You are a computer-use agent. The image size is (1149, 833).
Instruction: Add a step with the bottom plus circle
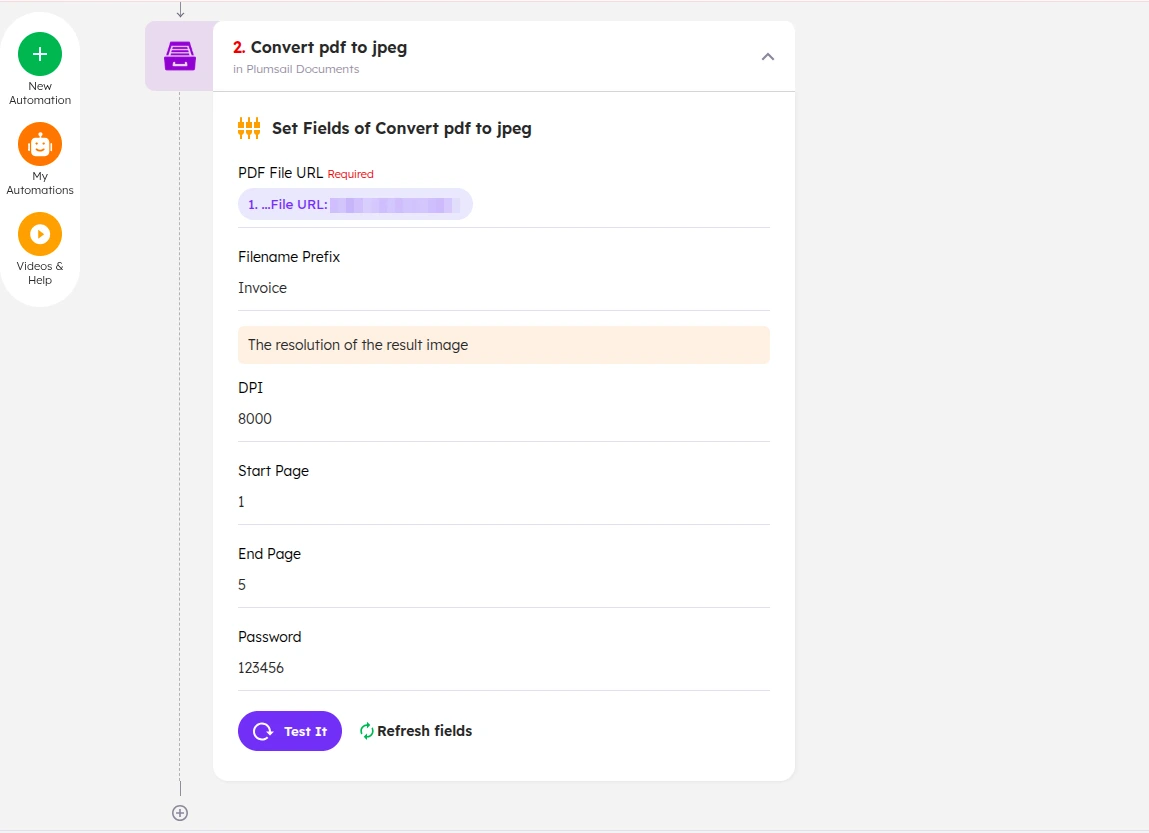coord(180,812)
